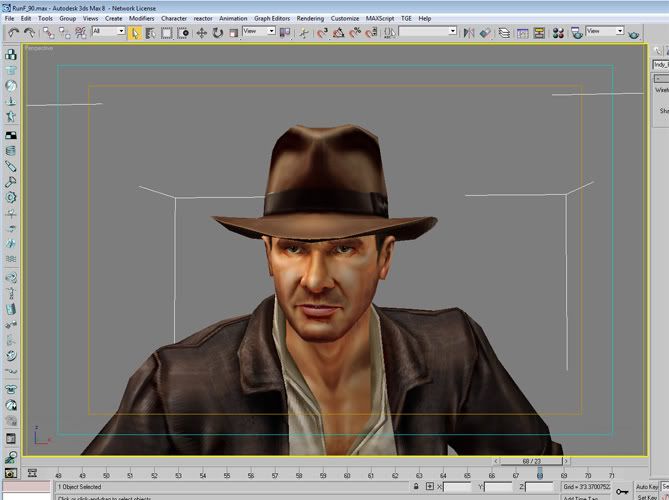Click the X coordinate field
The width and height of the screenshot is (669, 500).
pos(457,487)
